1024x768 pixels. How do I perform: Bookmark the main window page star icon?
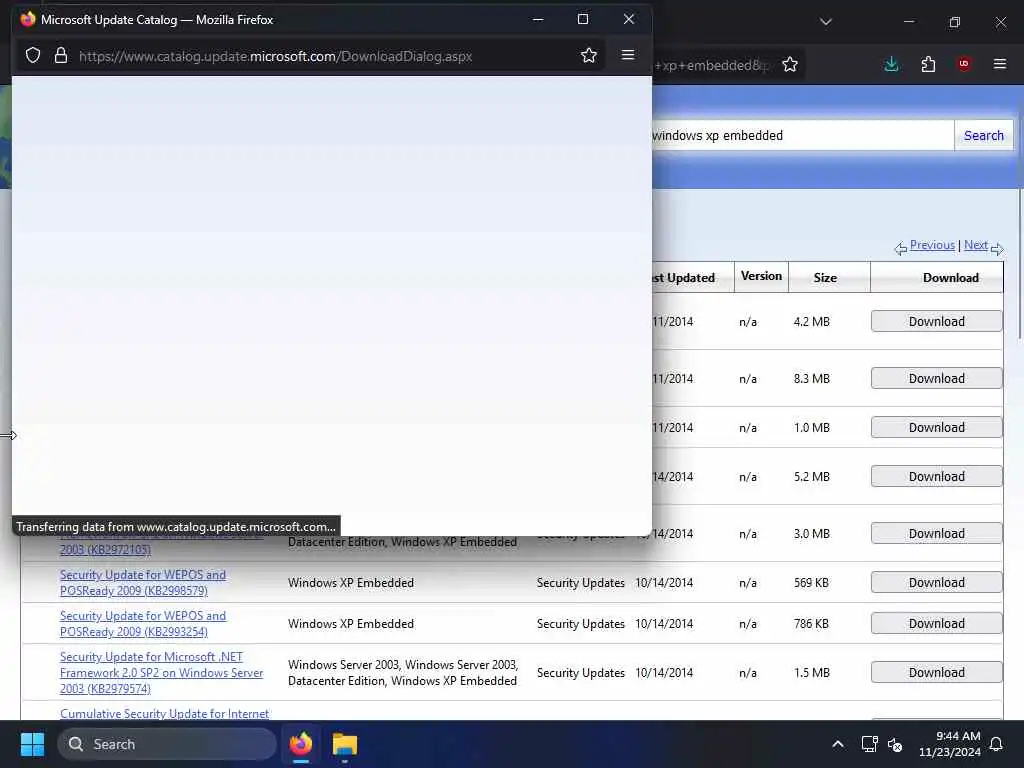coord(790,64)
